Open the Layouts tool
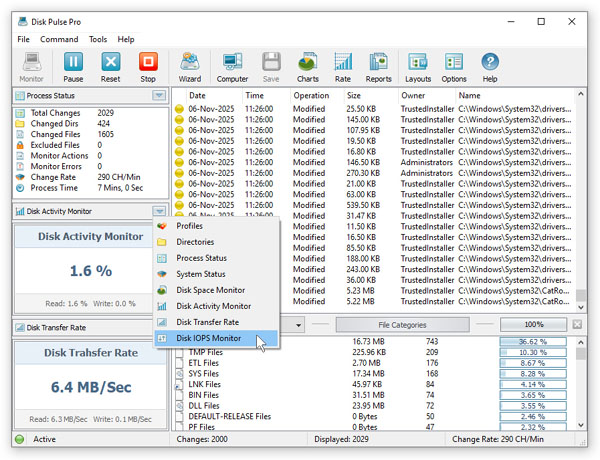Screen dimensions: 600x460 pos(418,67)
